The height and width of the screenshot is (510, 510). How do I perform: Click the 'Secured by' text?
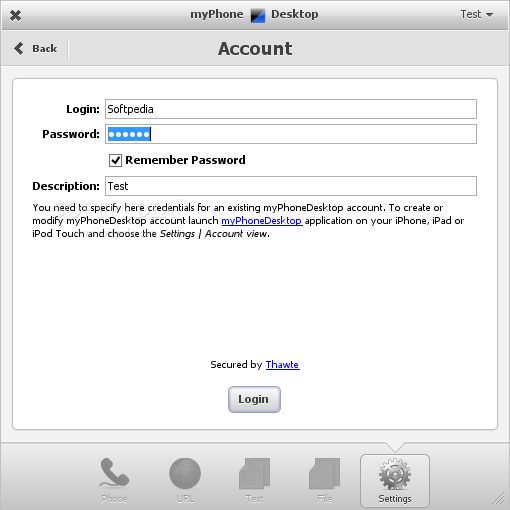point(236,364)
